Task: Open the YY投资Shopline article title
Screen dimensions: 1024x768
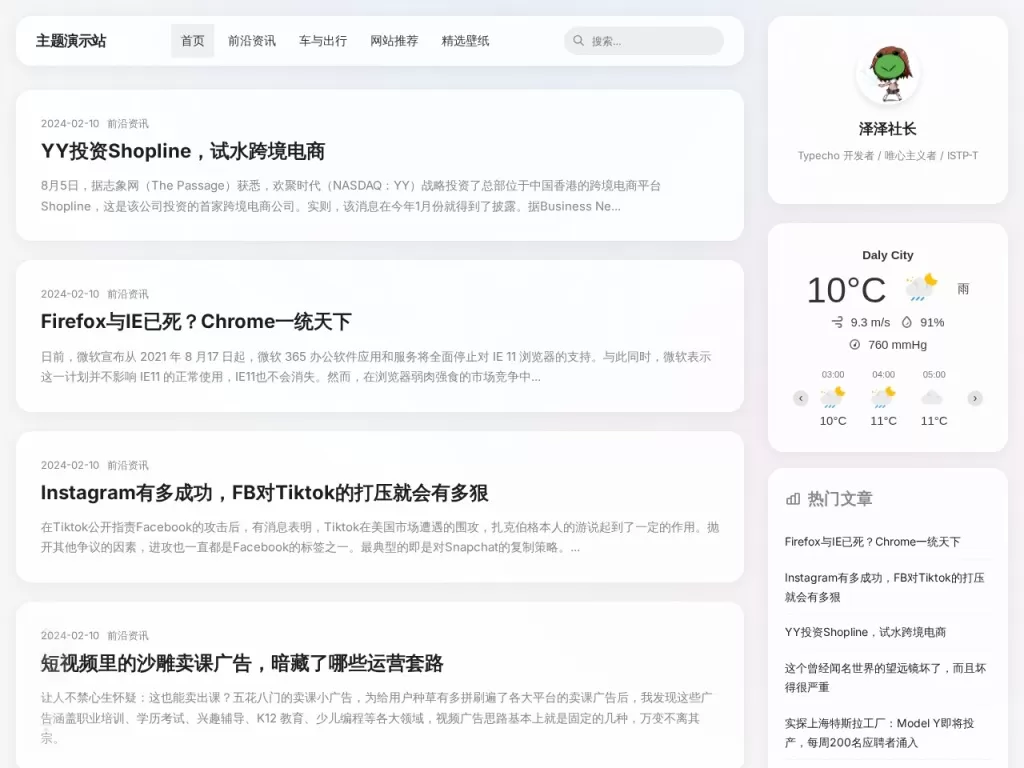Action: point(182,151)
